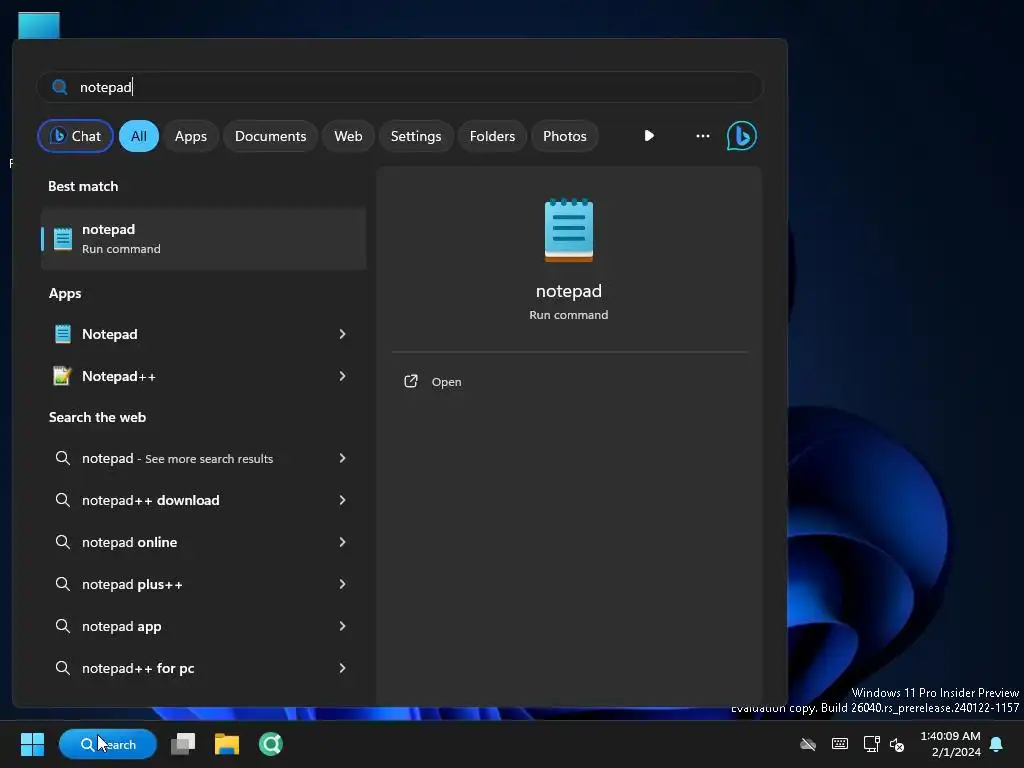This screenshot has height=768, width=1024.
Task: Click search icon beside 'See more search results'
Action: click(63, 458)
